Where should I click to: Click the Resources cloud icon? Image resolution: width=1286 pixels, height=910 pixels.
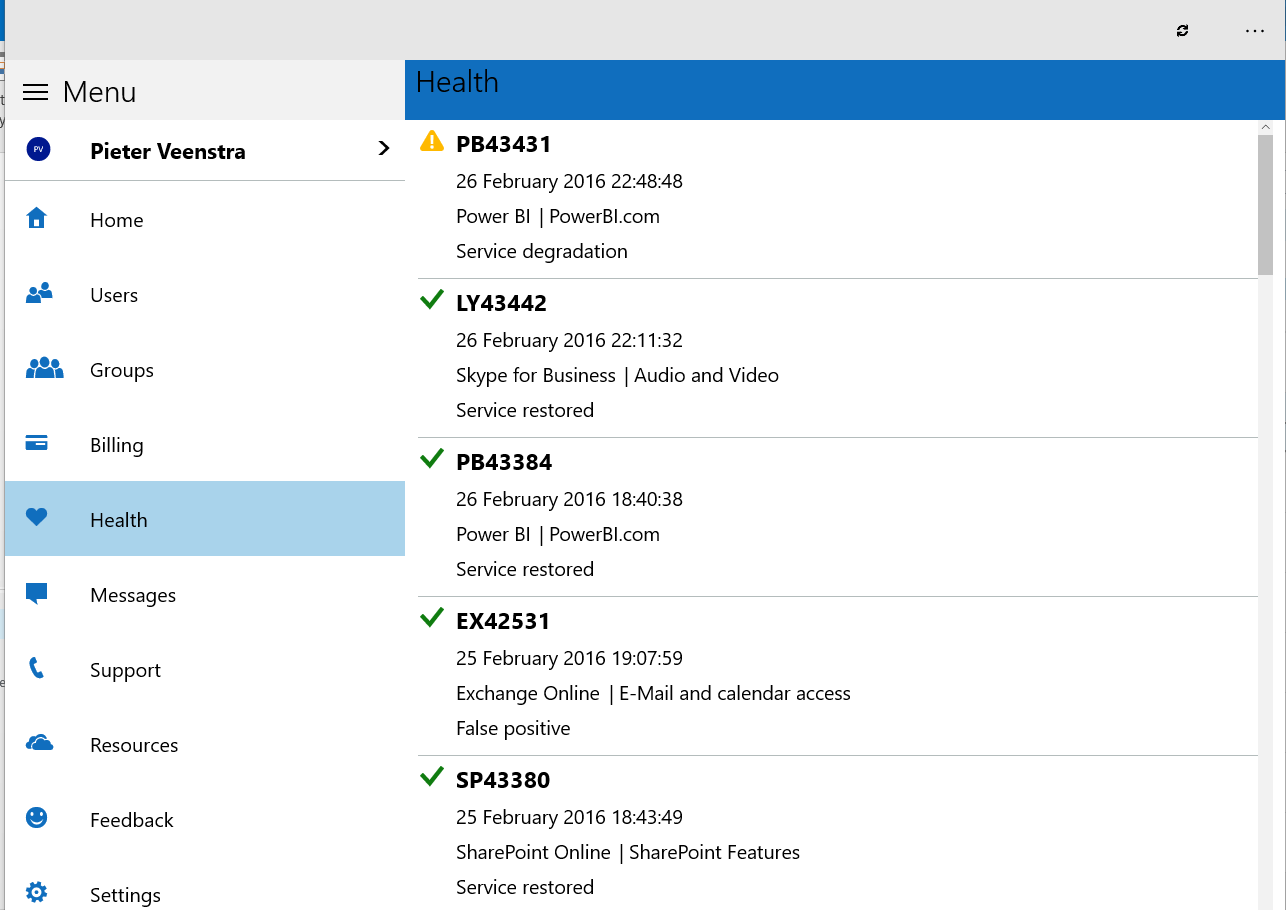click(x=39, y=743)
